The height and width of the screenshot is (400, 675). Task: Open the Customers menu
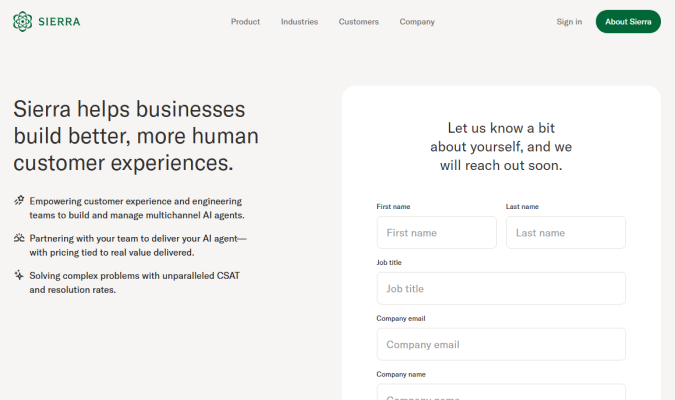[359, 22]
